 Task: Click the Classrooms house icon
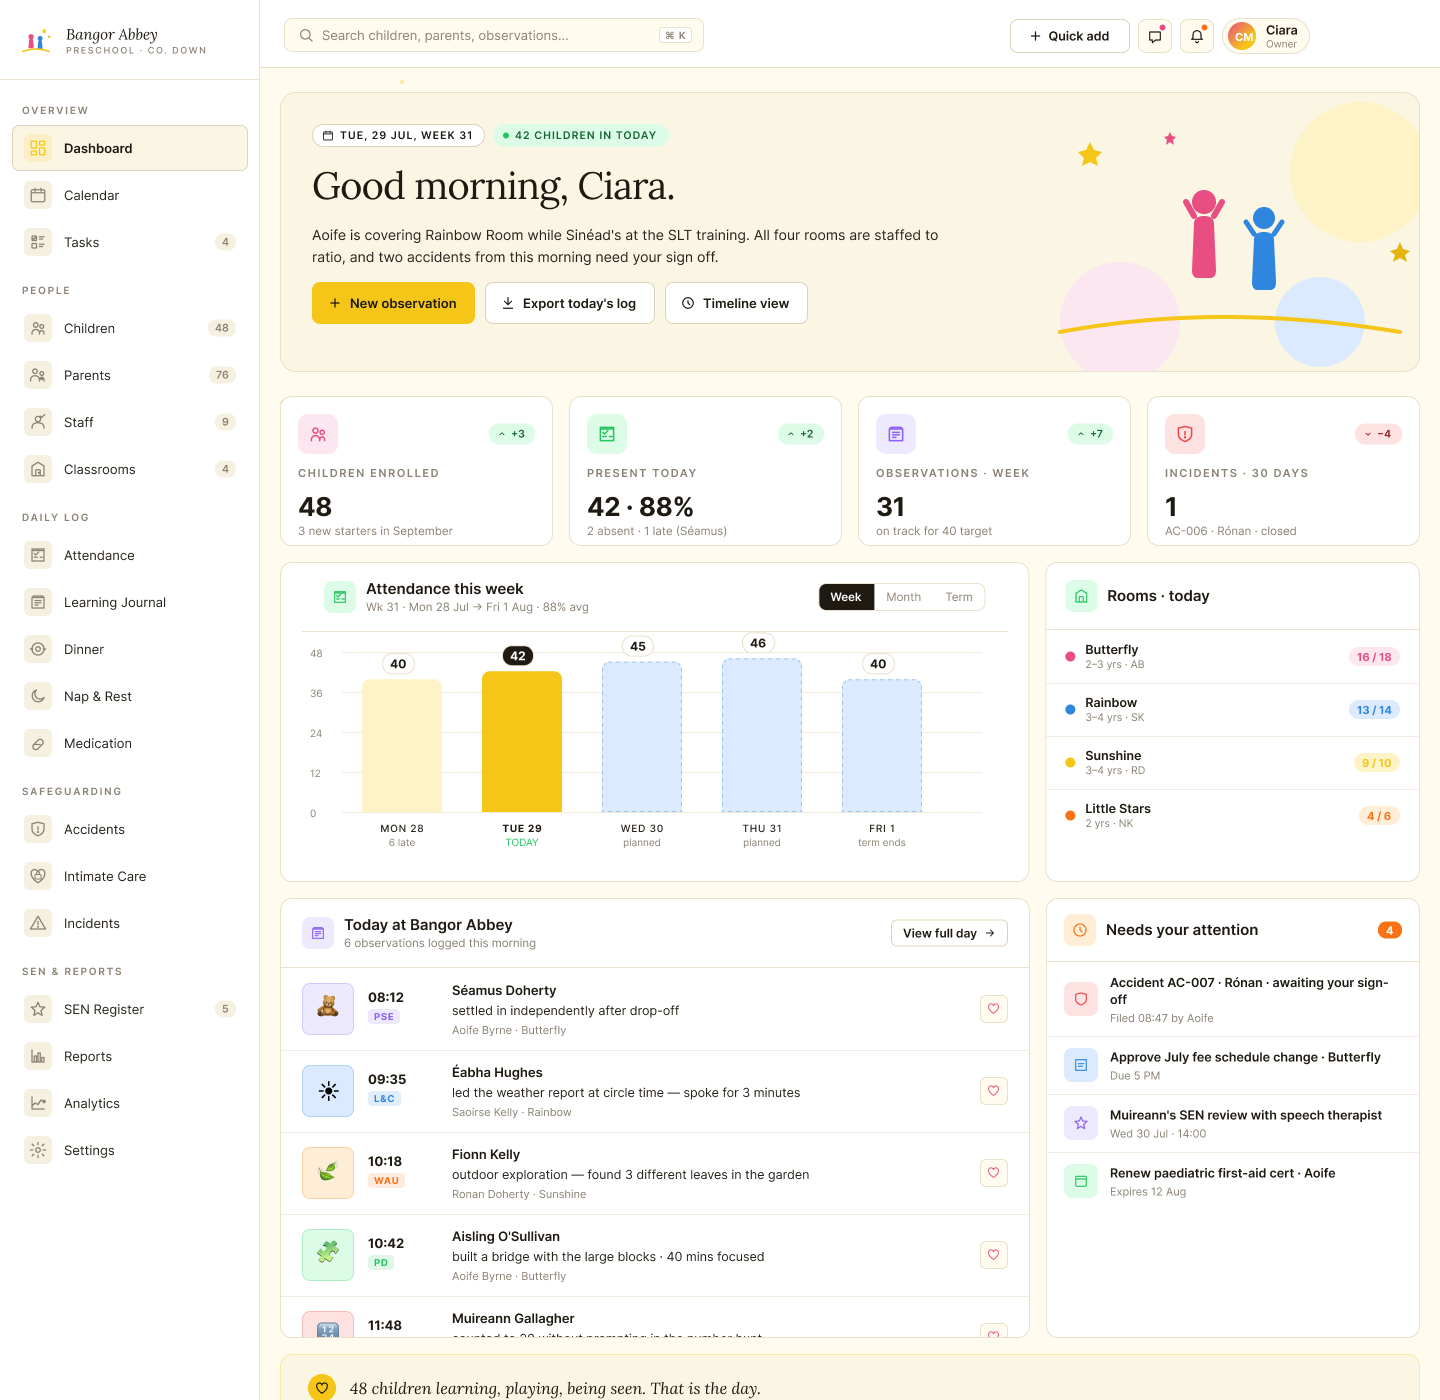(38, 469)
